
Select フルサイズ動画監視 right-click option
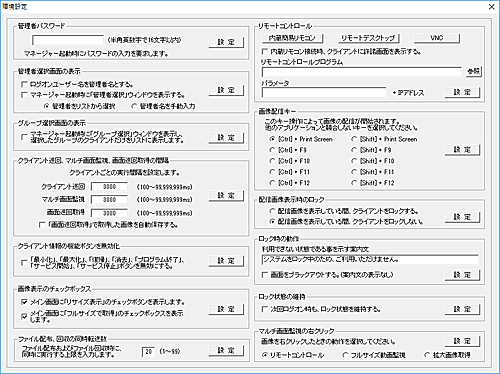(345, 355)
